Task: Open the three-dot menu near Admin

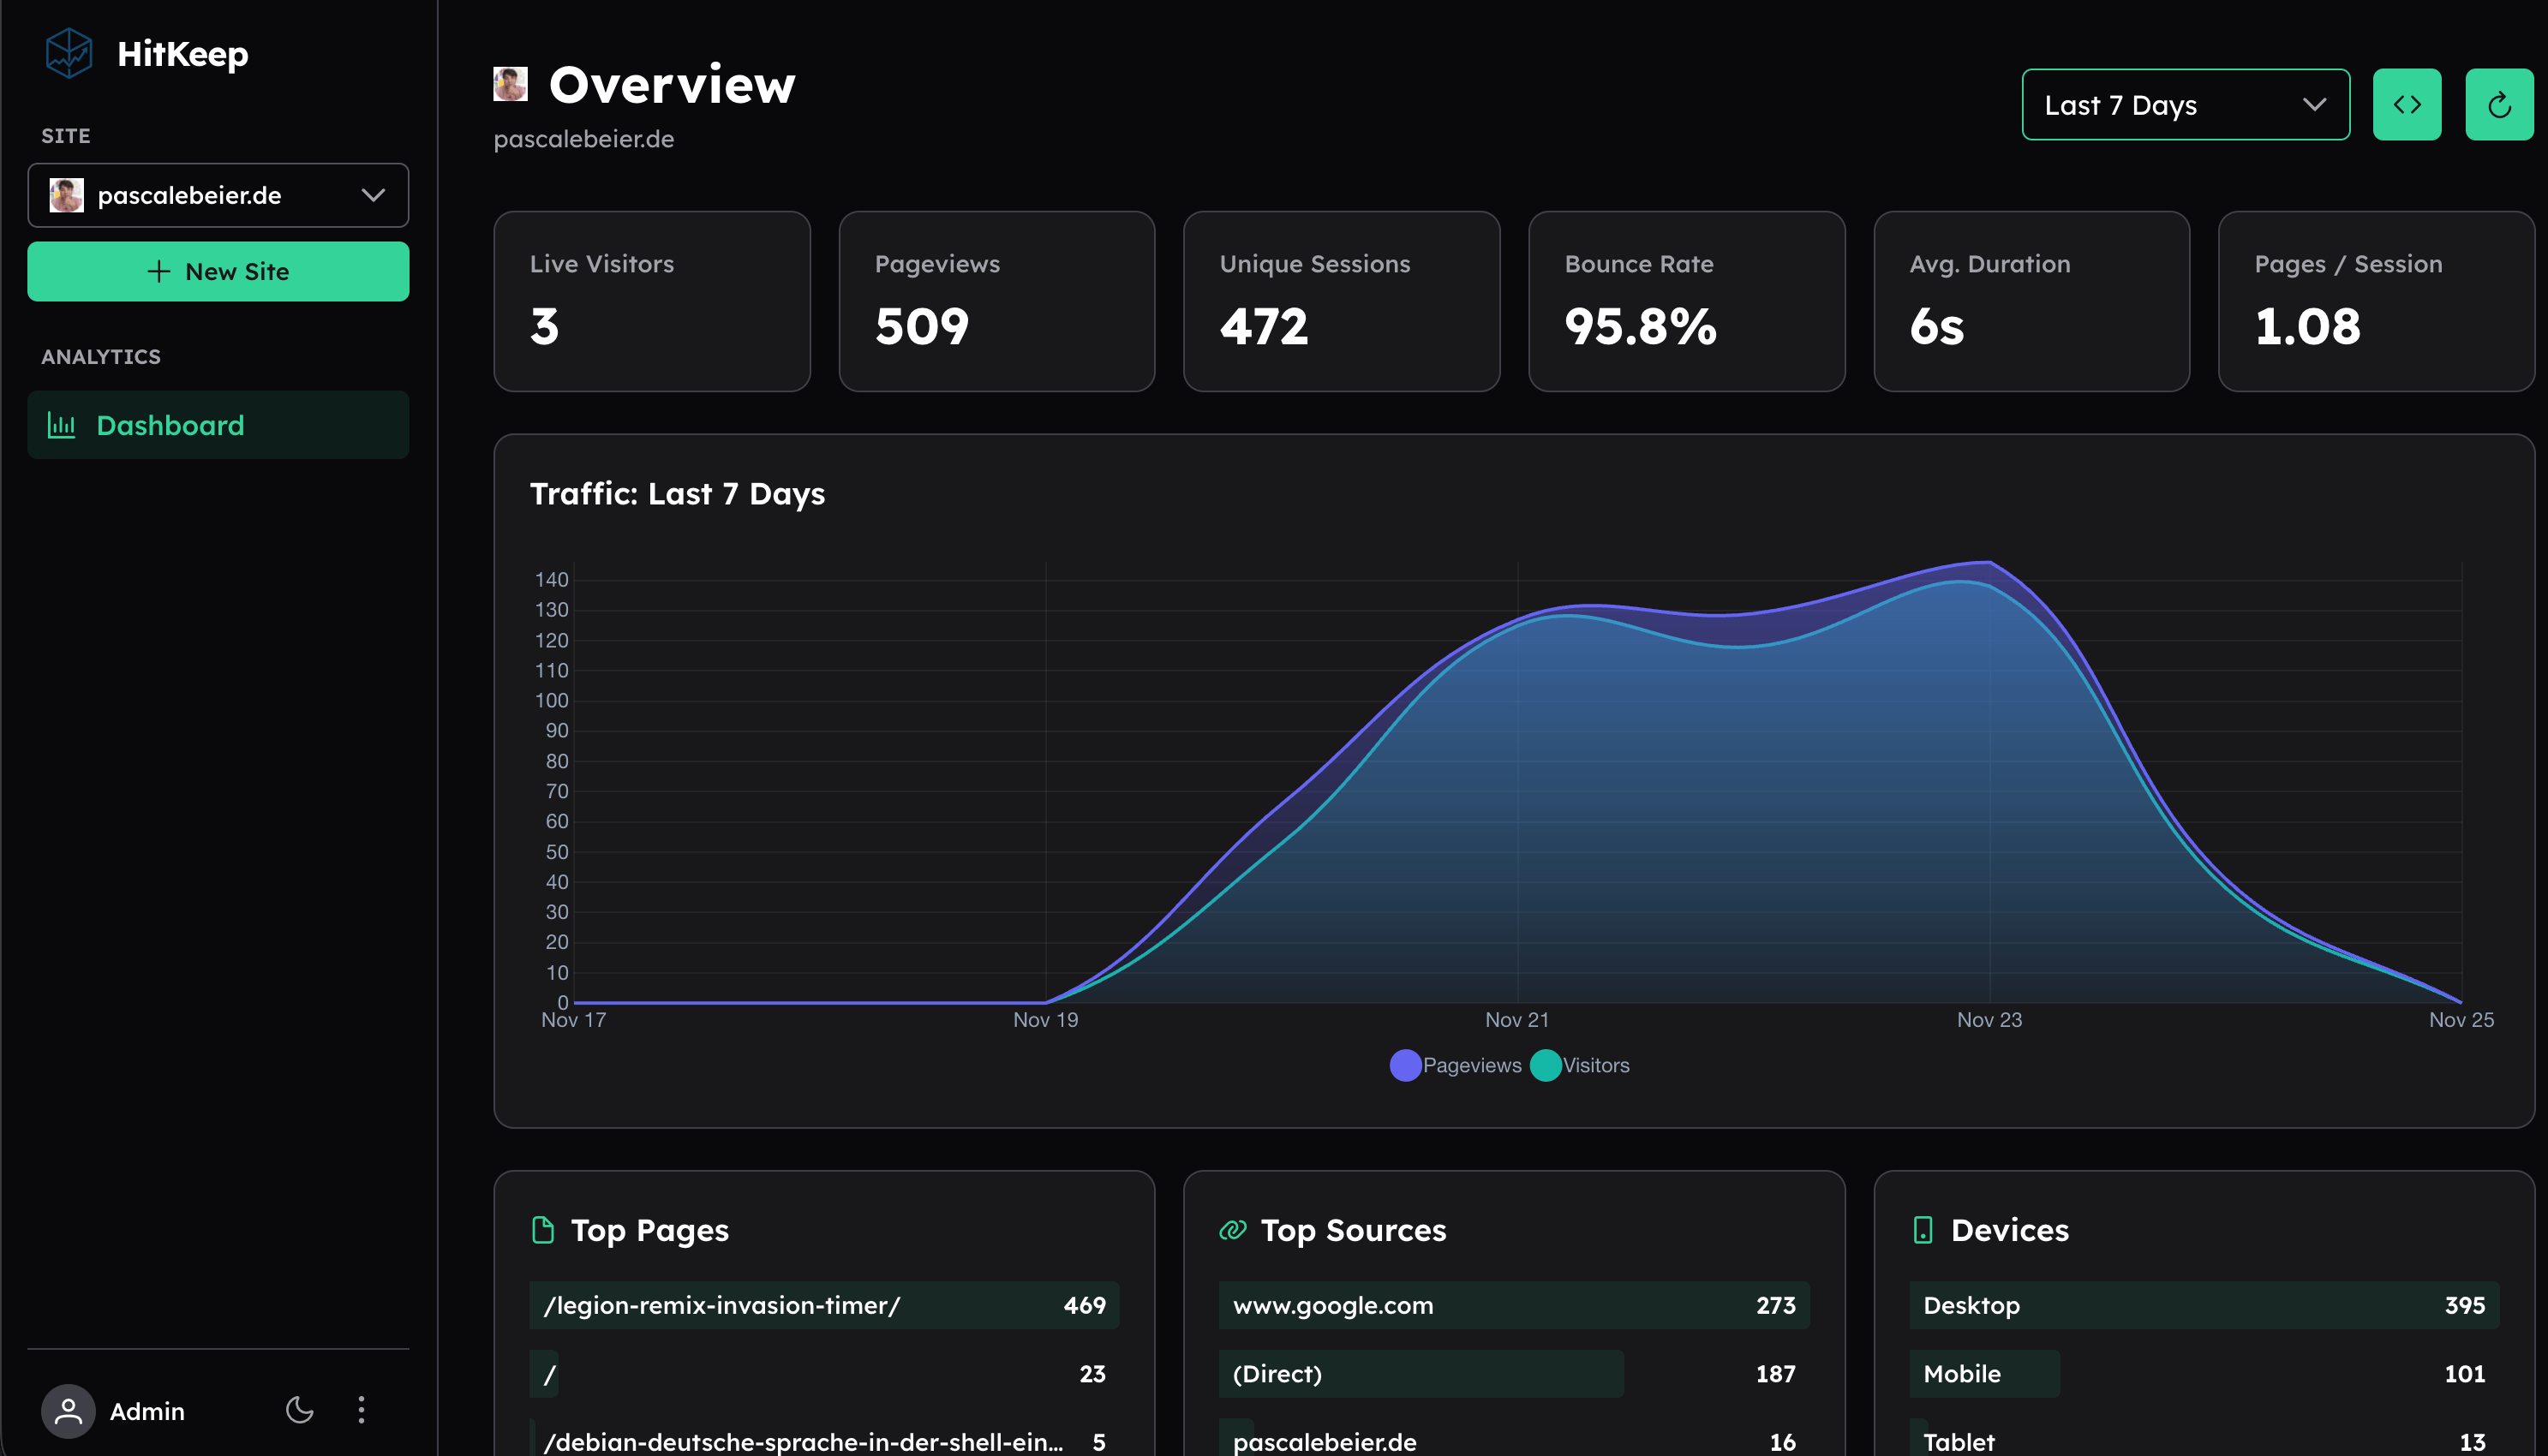Action: [x=362, y=1411]
